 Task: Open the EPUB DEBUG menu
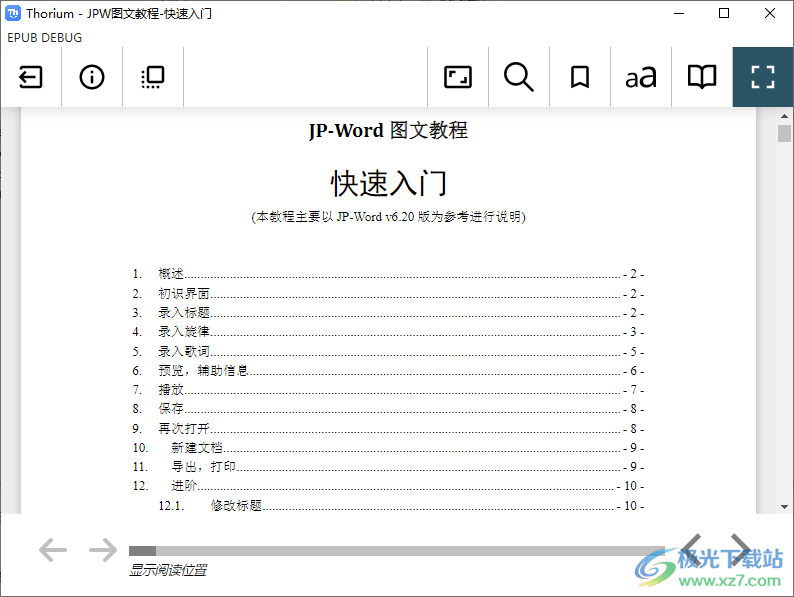coord(45,37)
